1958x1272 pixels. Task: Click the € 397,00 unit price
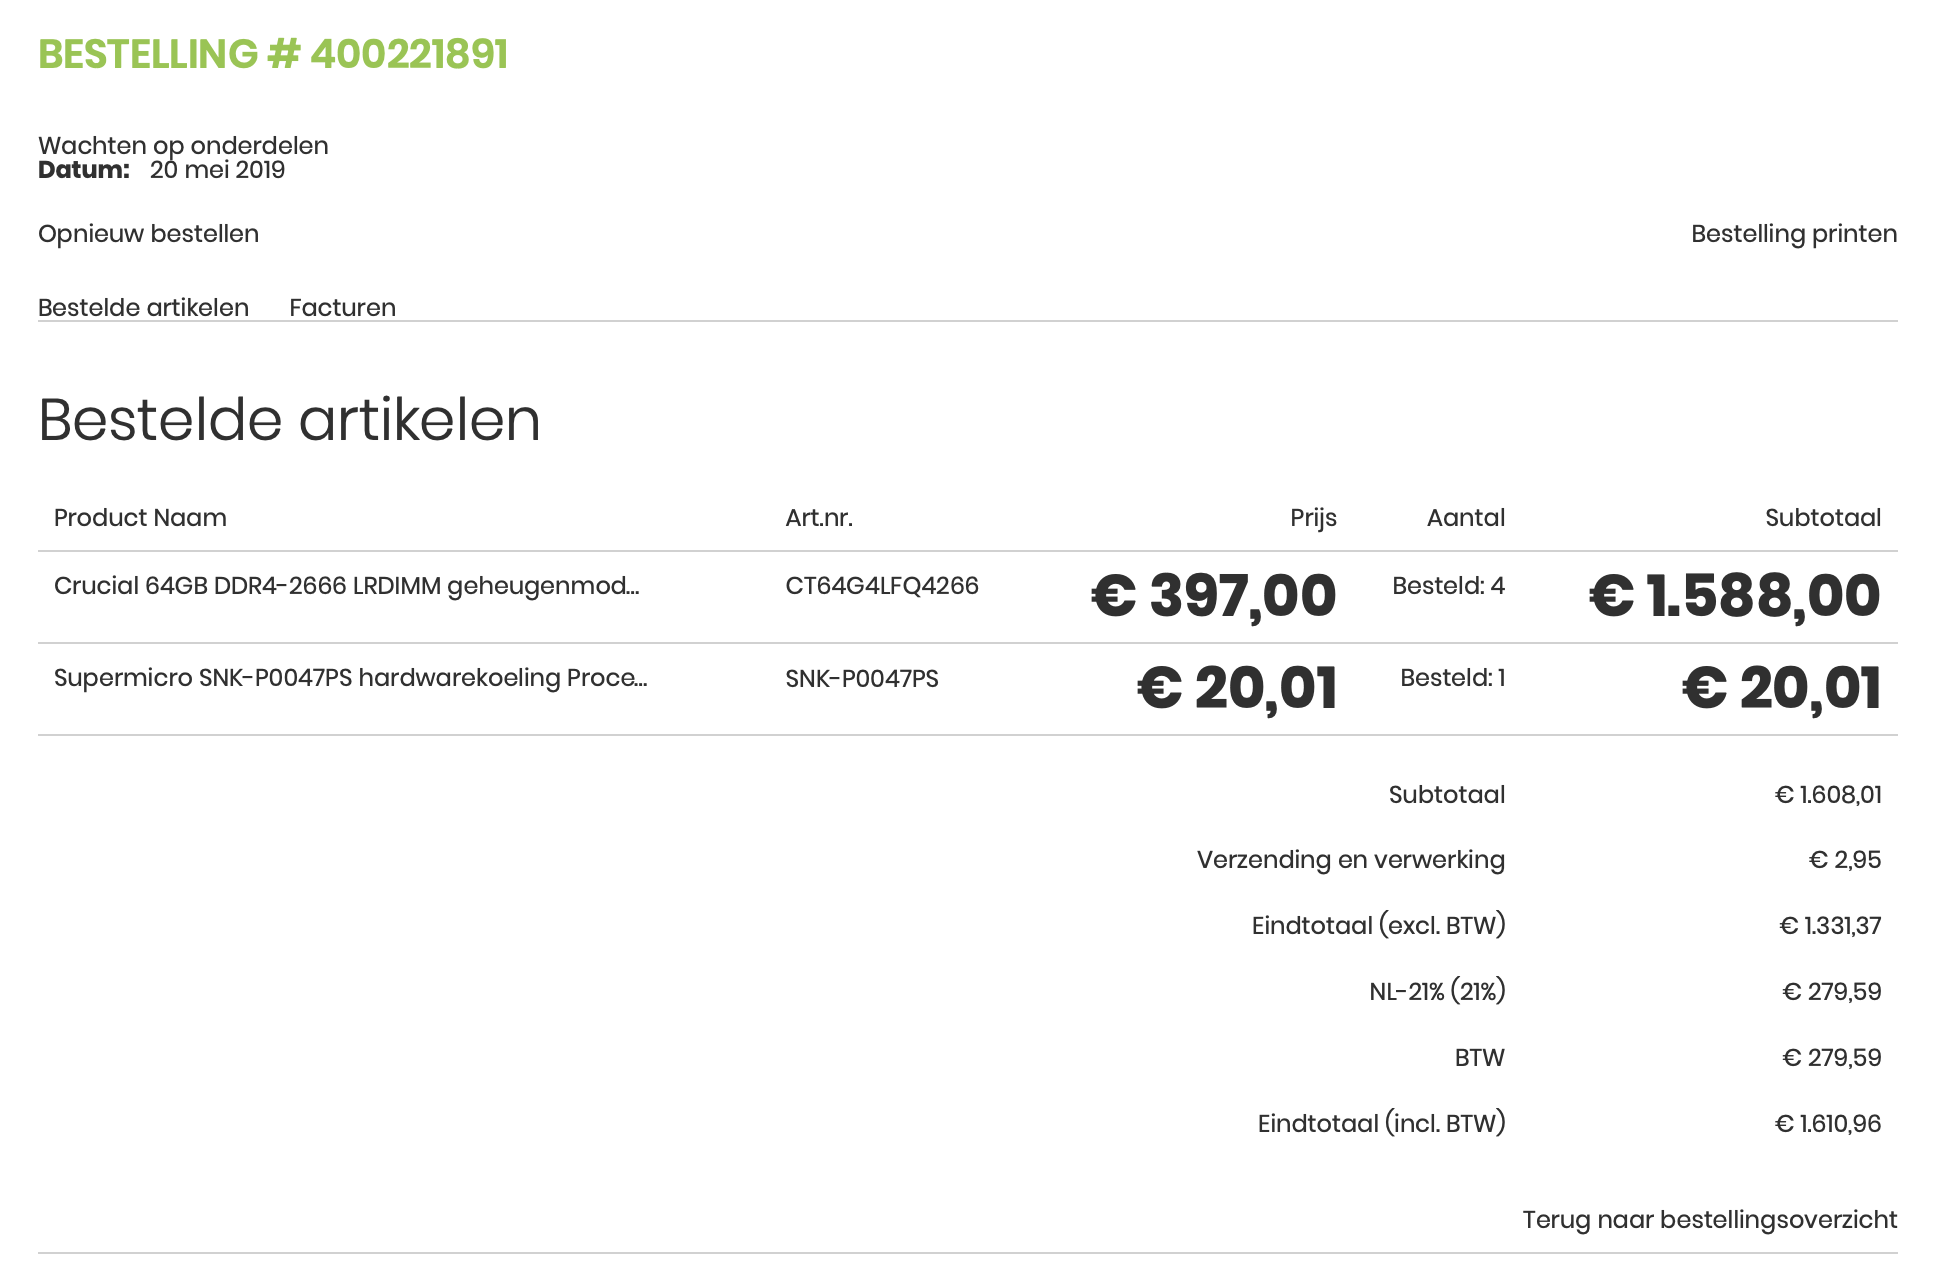point(1213,596)
